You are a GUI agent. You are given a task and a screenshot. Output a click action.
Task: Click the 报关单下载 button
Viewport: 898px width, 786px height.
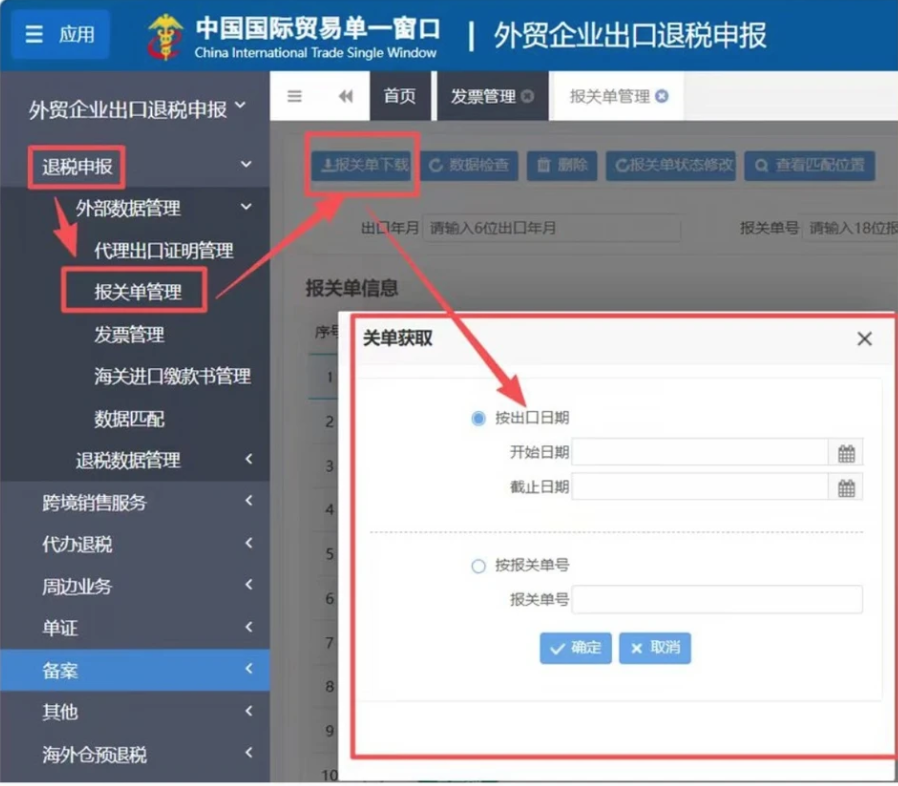[x=363, y=166]
